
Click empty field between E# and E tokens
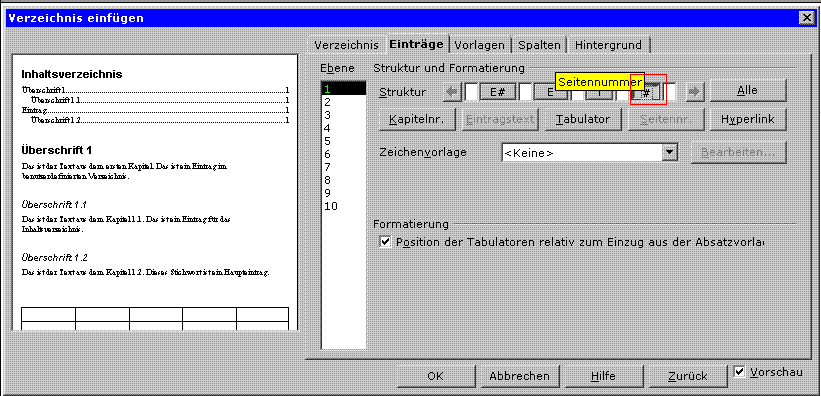tap(525, 92)
